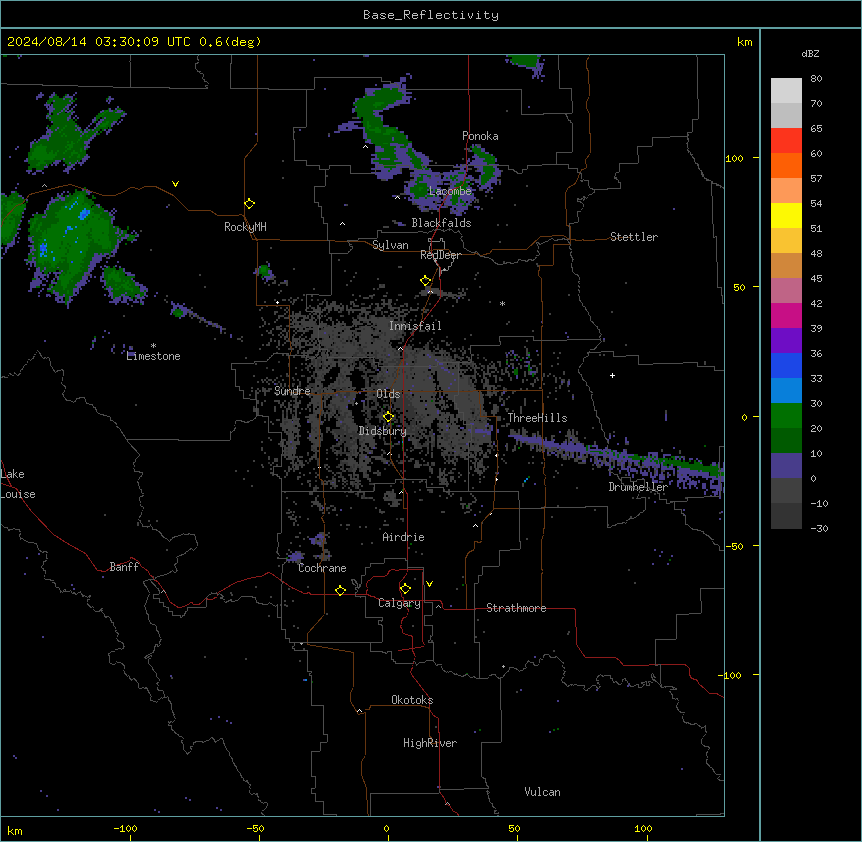Click the HighRiver label
Screen dimensions: 862x842
[430, 743]
